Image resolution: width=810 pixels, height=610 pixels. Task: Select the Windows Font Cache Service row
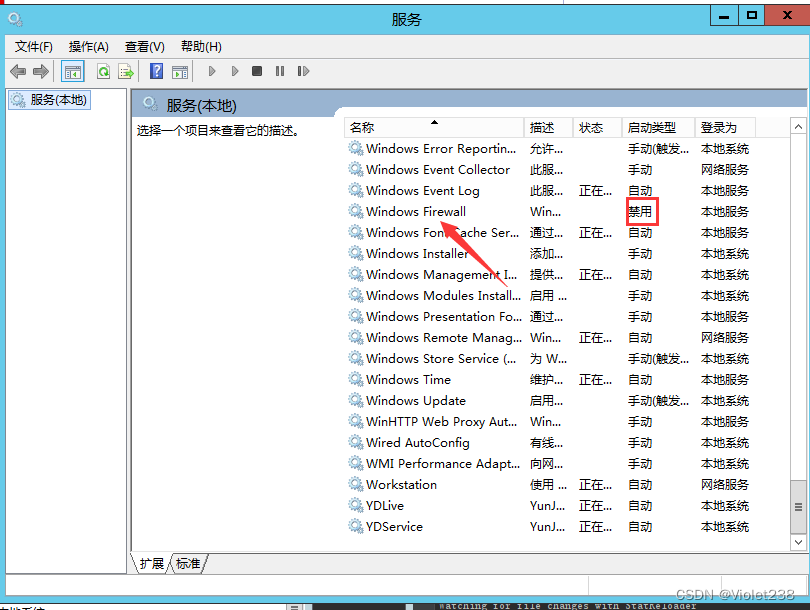click(x=550, y=232)
